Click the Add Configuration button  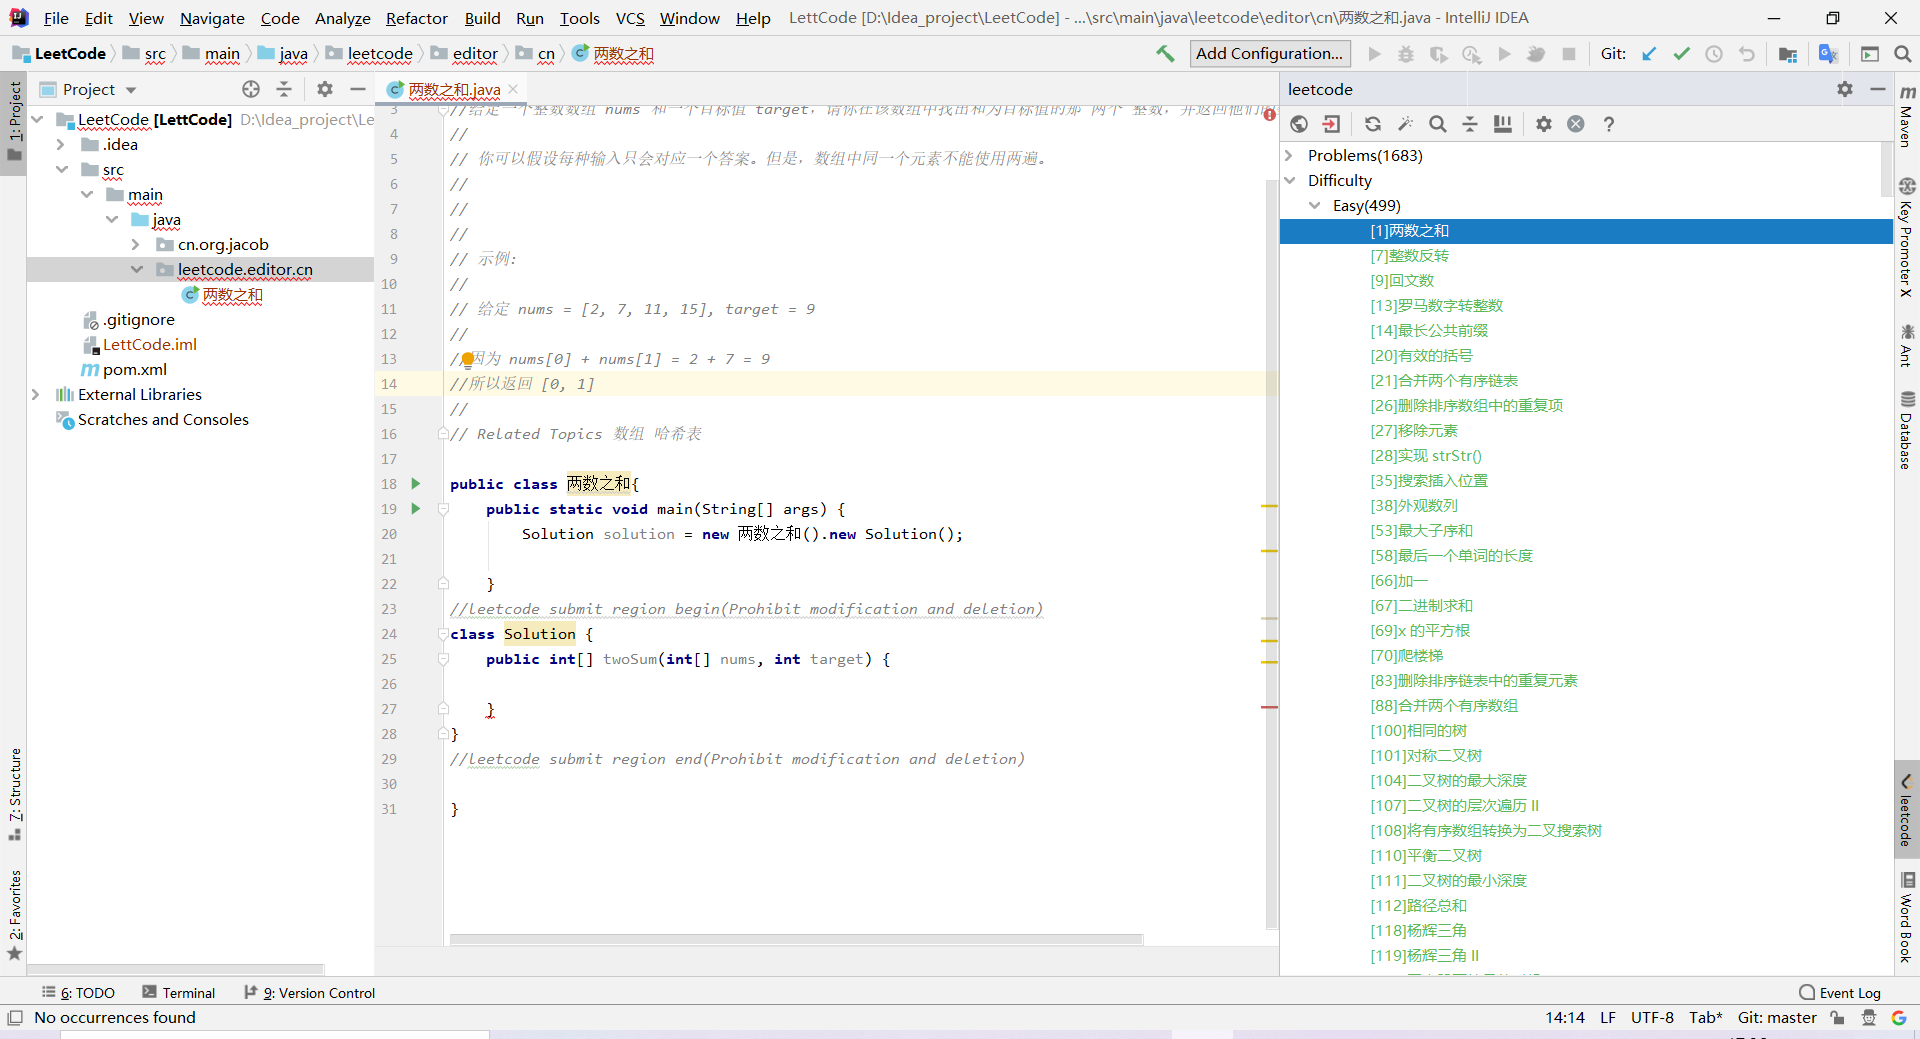[1269, 53]
